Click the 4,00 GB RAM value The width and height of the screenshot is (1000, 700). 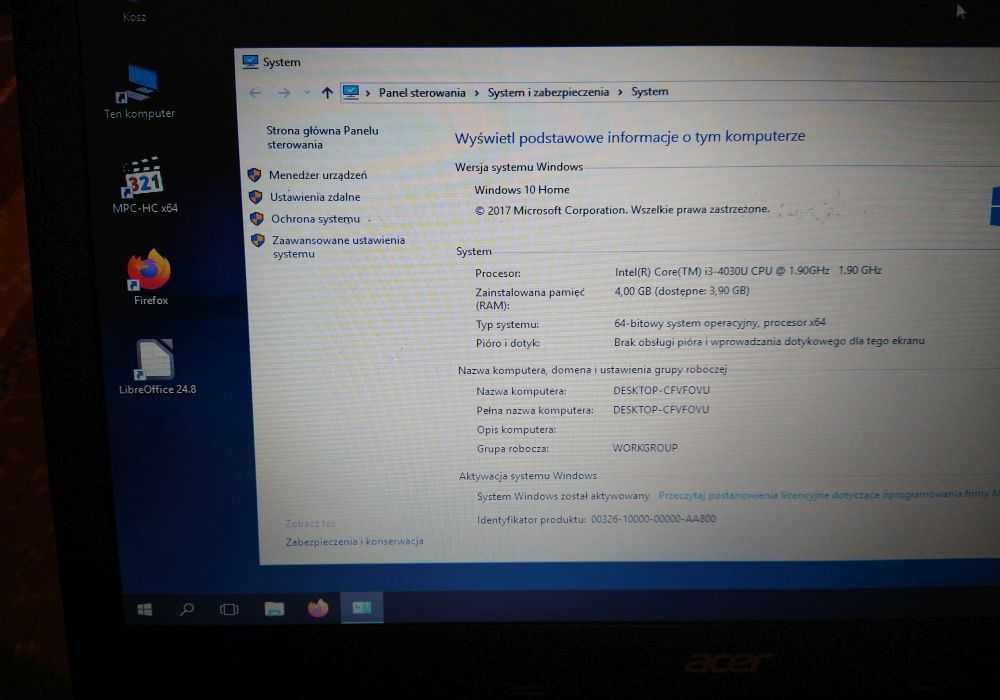click(682, 291)
